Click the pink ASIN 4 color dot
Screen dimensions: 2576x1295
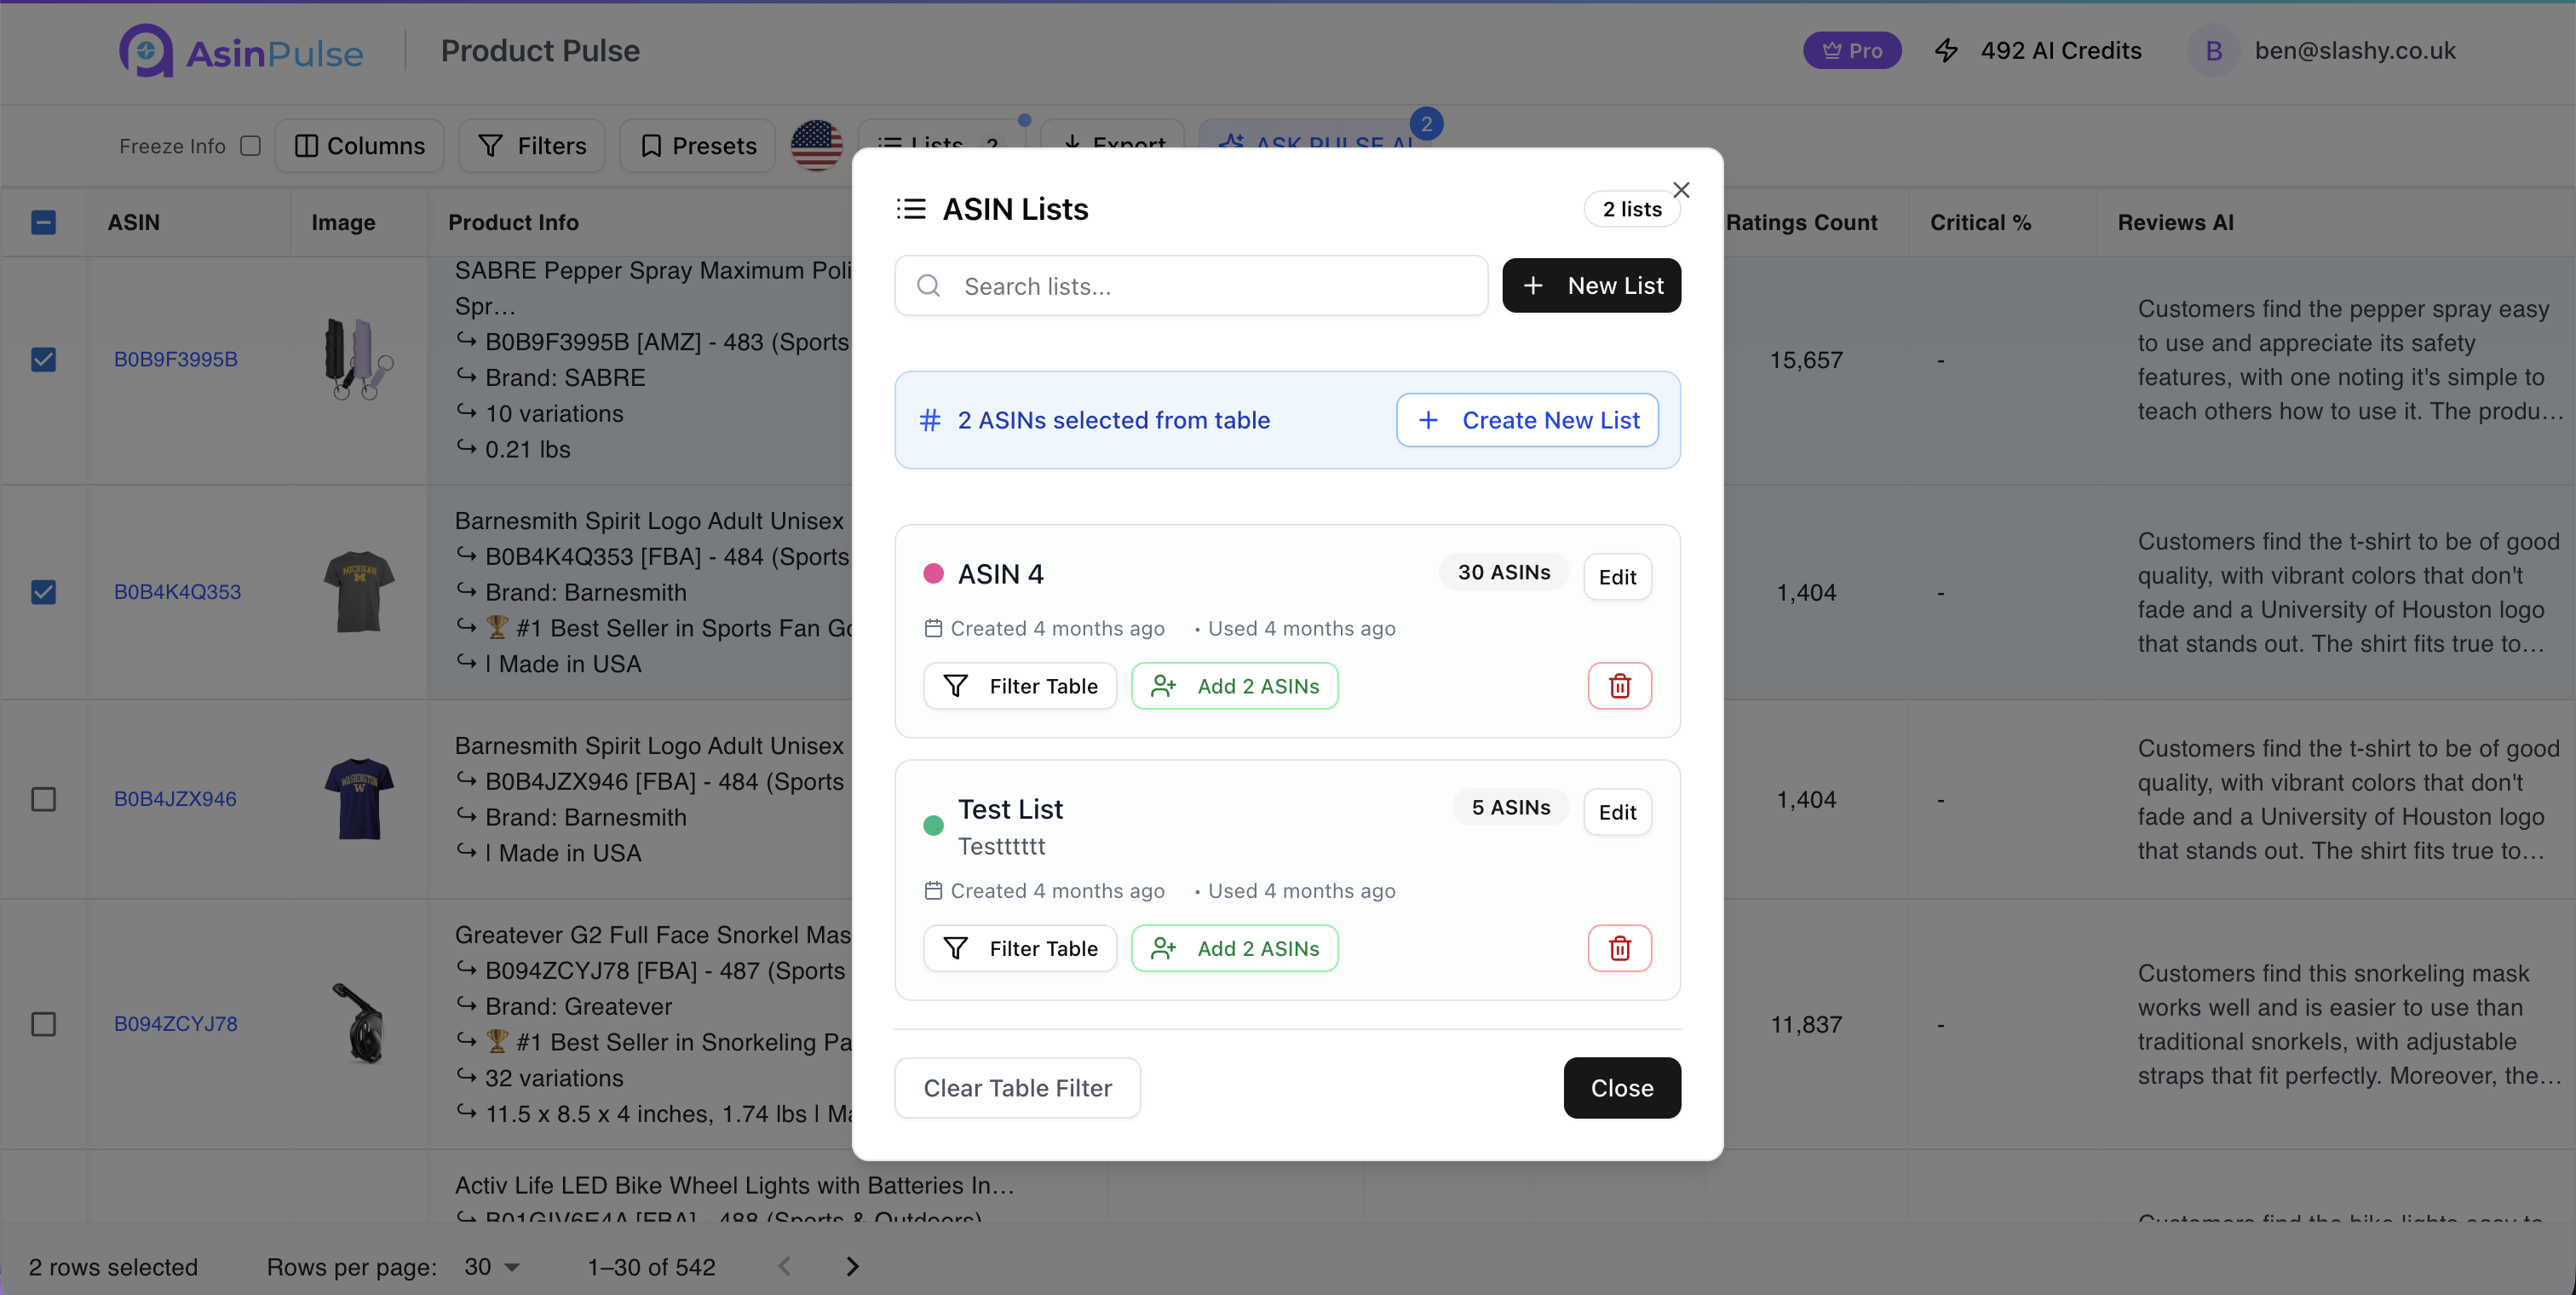(x=933, y=573)
